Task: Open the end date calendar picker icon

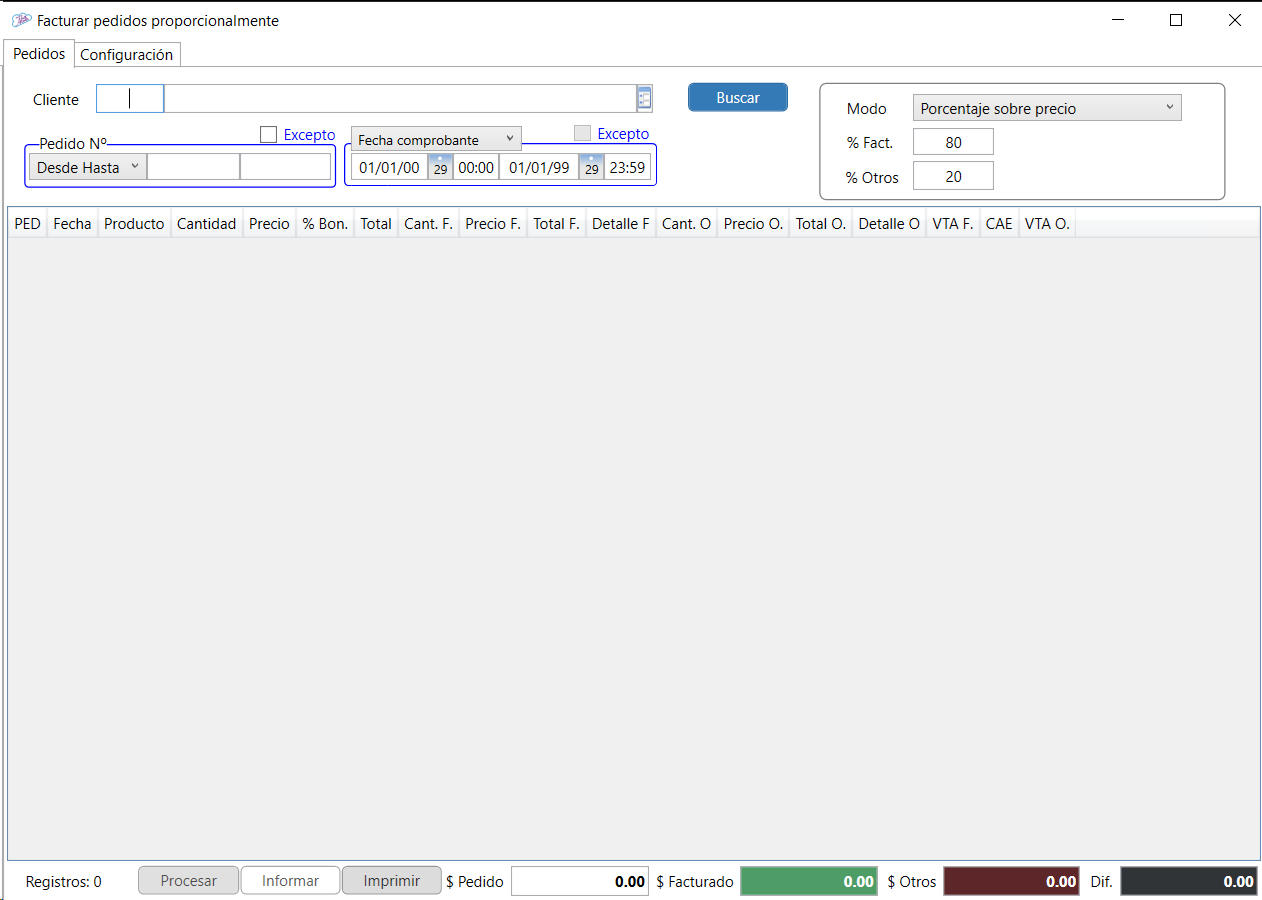Action: [x=591, y=167]
